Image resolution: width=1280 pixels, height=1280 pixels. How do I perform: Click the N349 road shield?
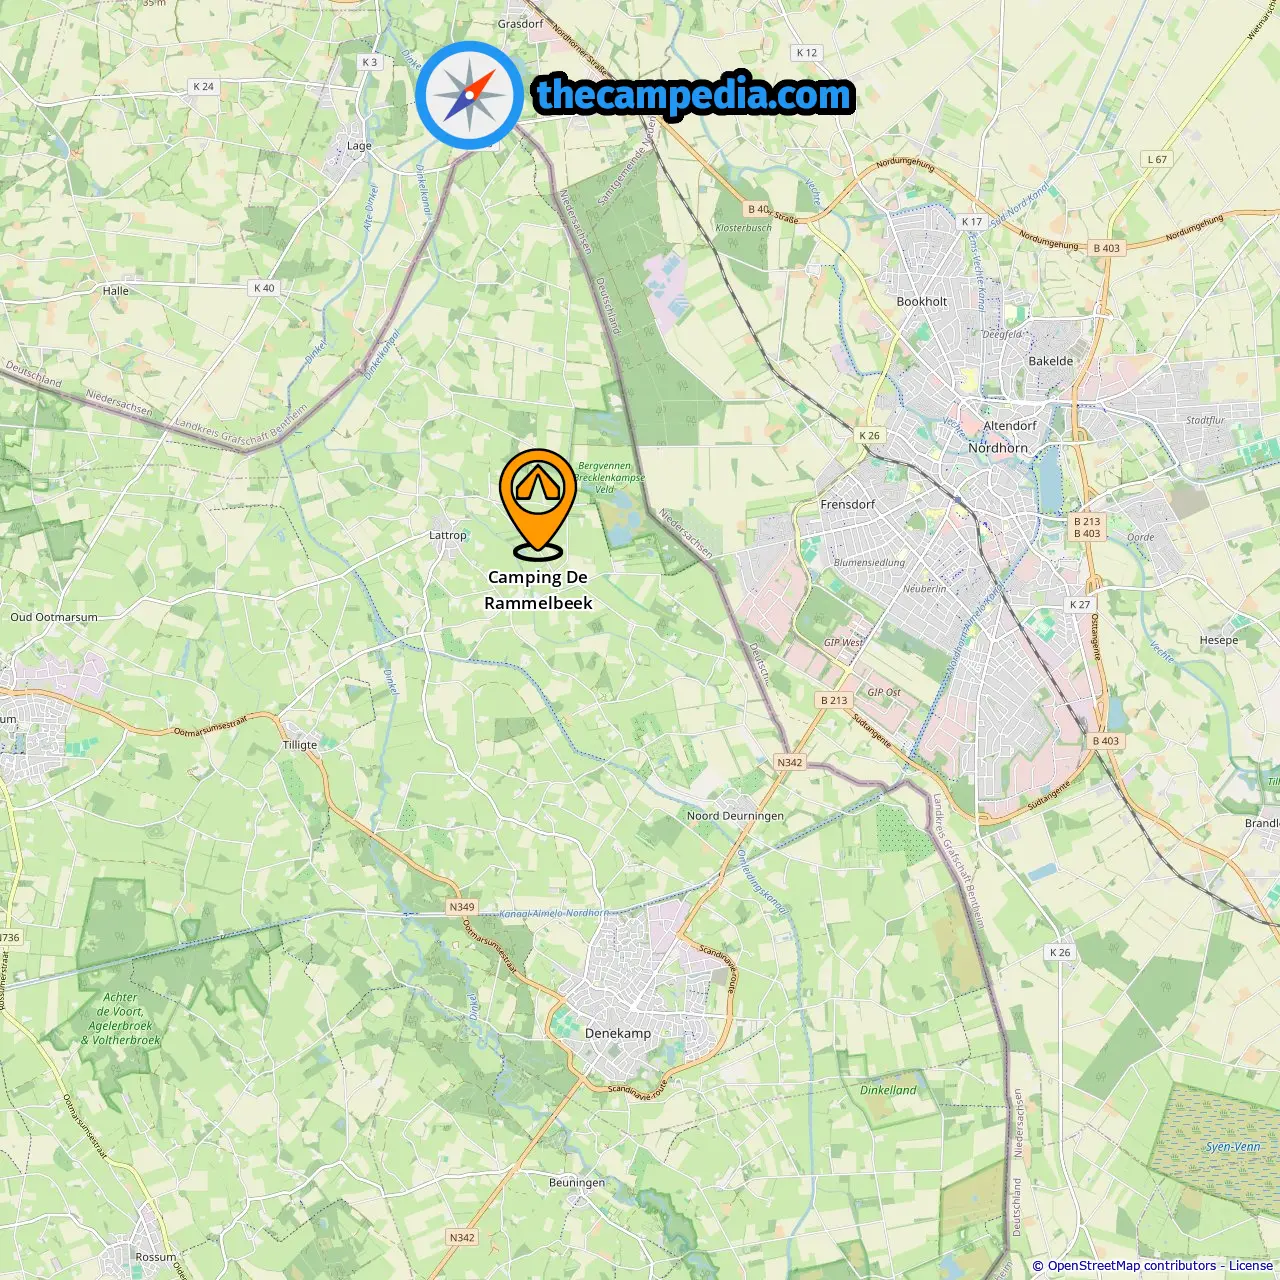click(x=462, y=907)
